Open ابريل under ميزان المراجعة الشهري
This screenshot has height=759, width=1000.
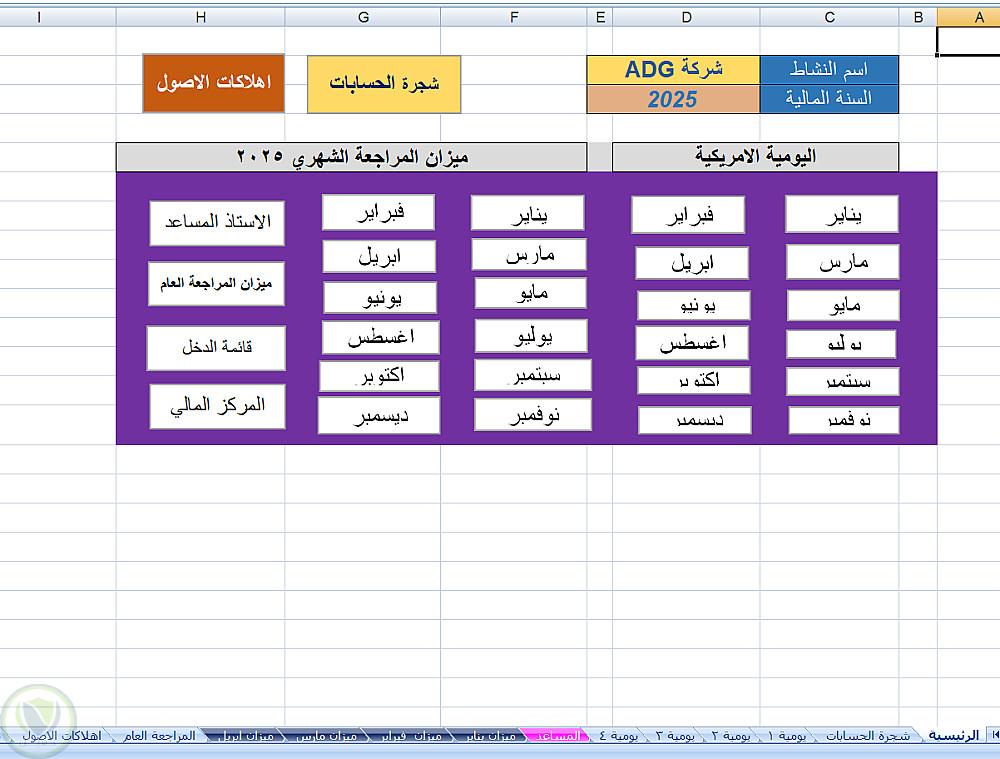(x=379, y=256)
